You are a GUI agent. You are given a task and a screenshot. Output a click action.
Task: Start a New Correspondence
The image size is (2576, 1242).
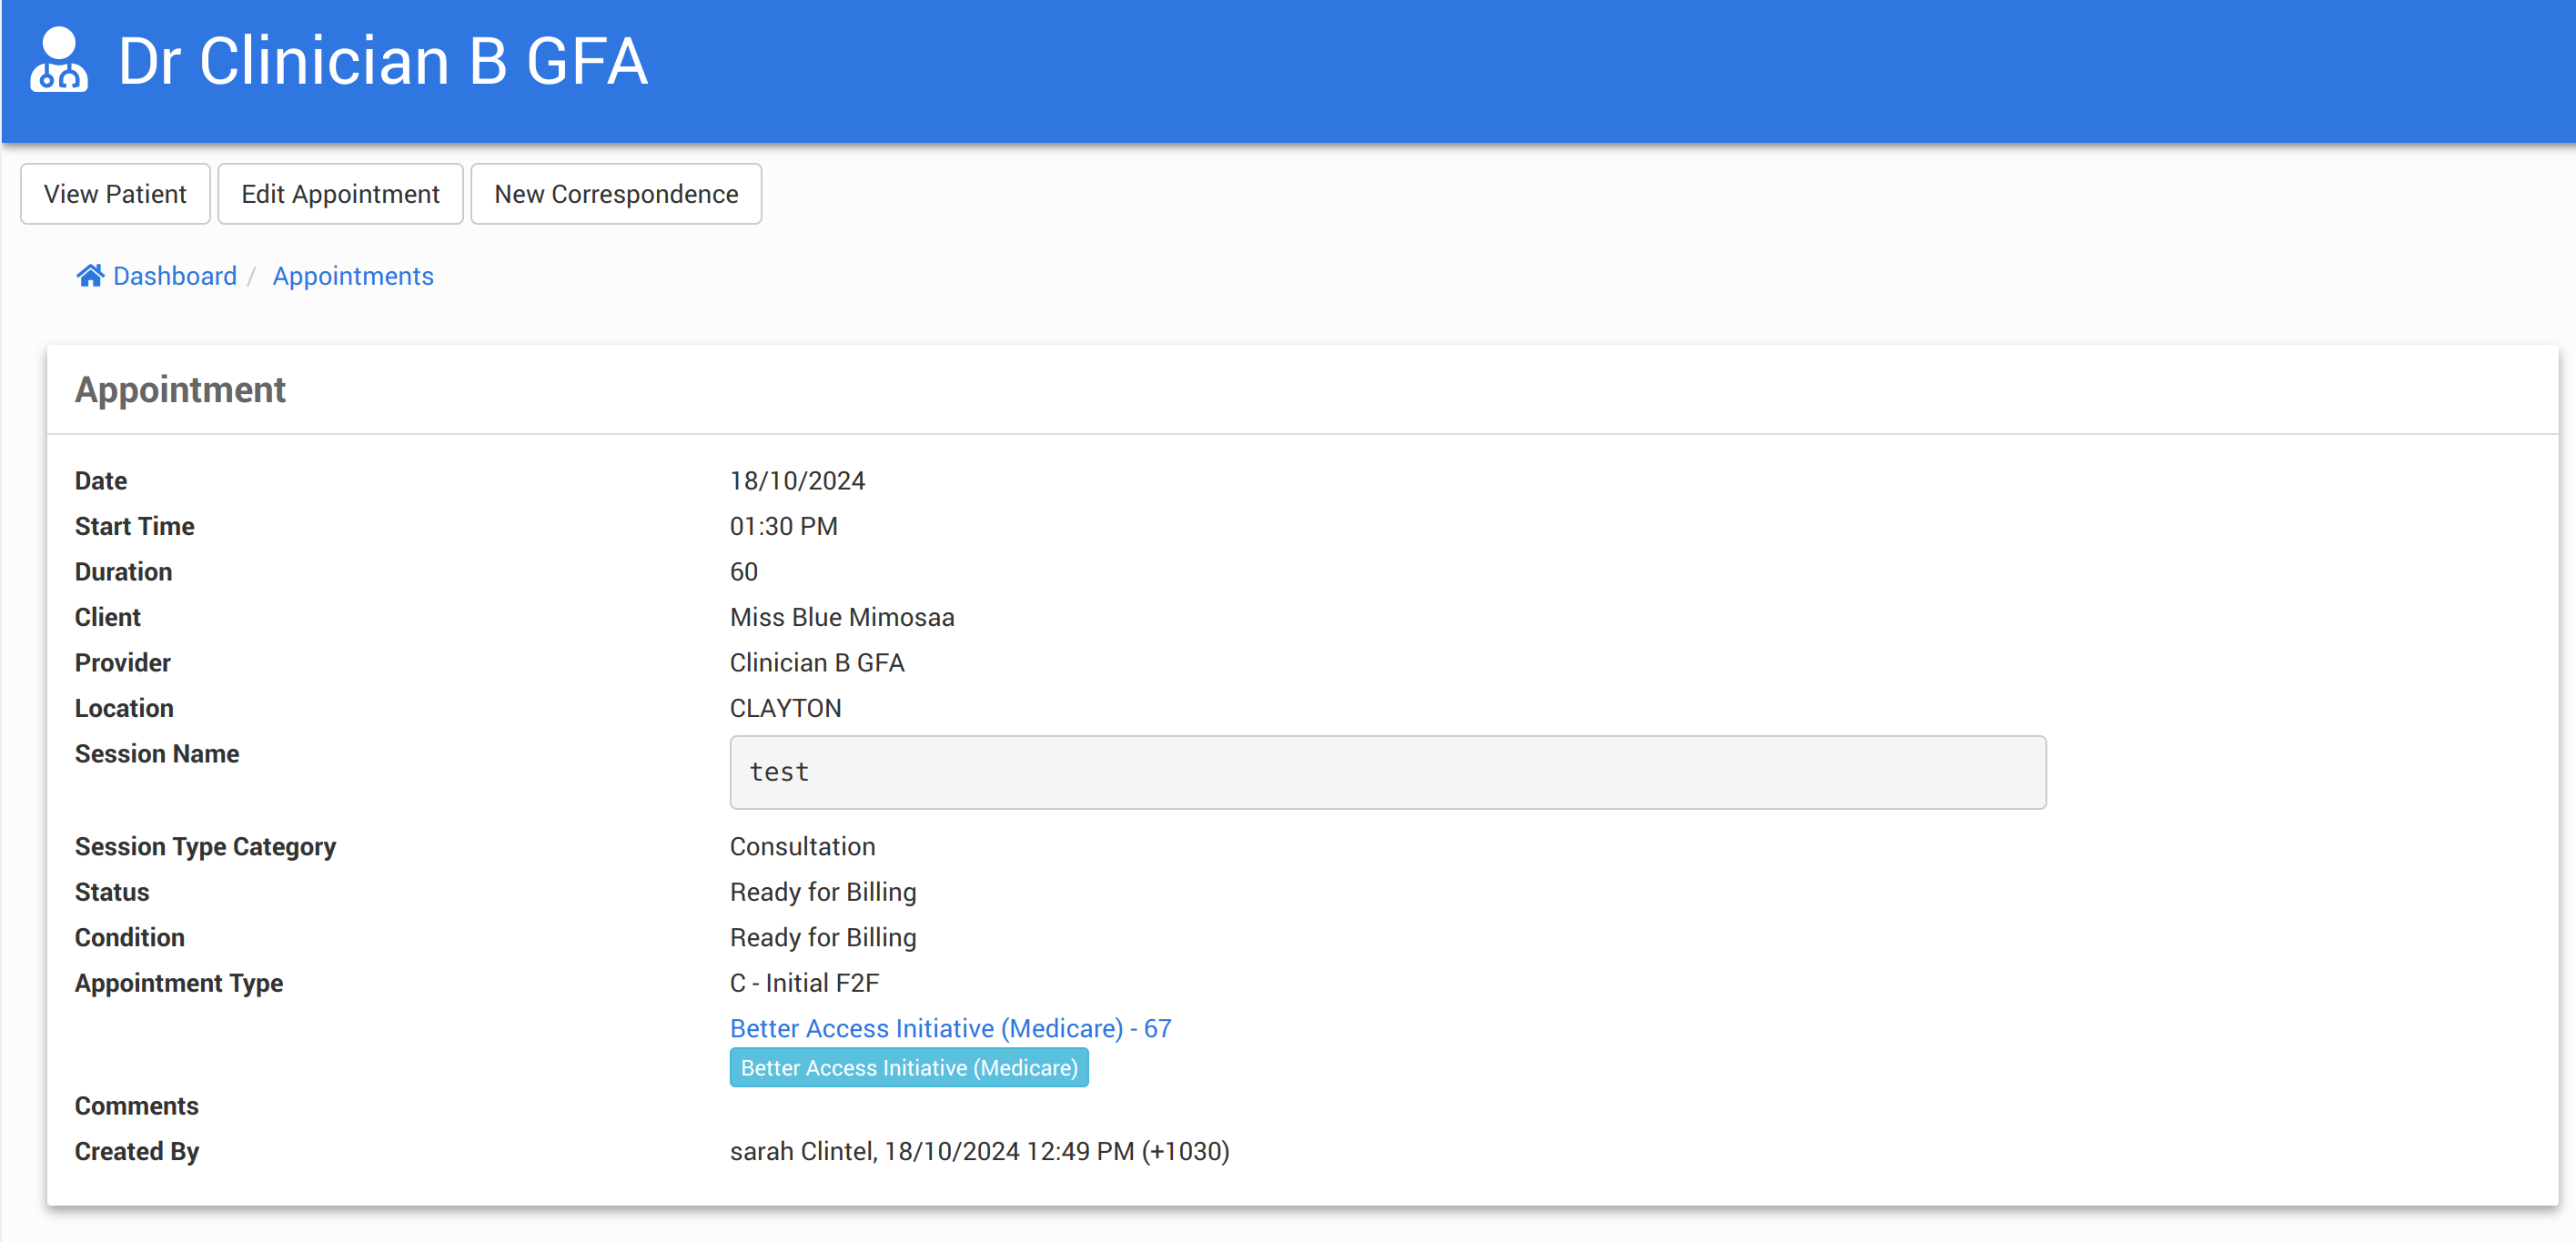pyautogui.click(x=616, y=194)
